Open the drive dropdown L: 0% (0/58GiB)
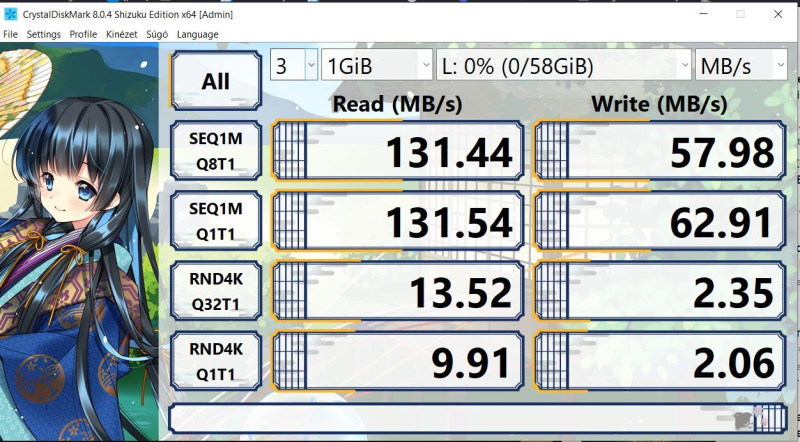Viewport: 800px width, 442px height. (x=564, y=65)
